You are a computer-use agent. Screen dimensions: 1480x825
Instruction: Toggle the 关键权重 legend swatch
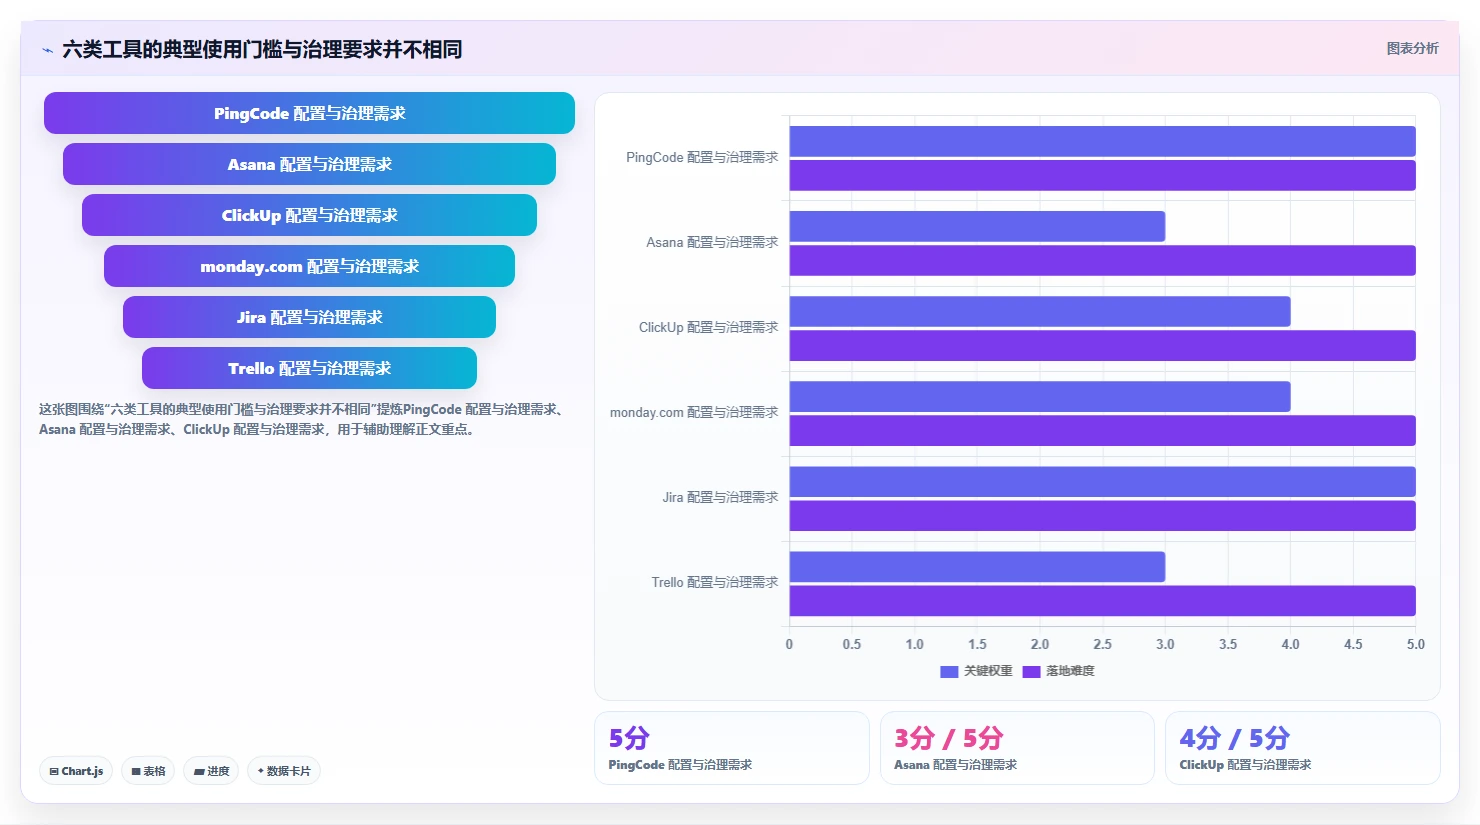(949, 671)
